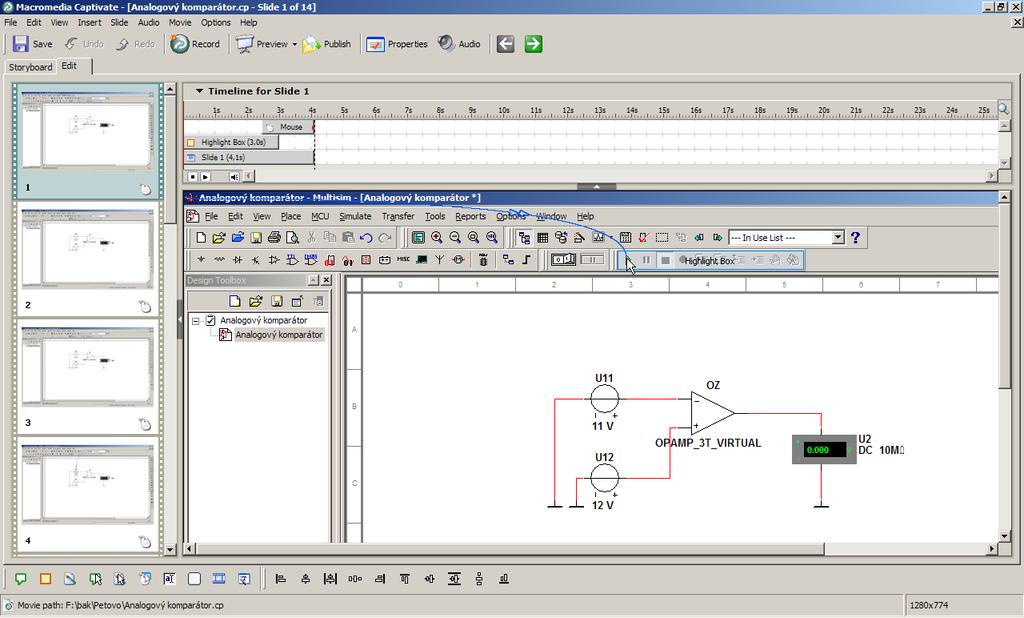Go to next slide with the green arrow
1024x618 pixels.
pos(534,44)
